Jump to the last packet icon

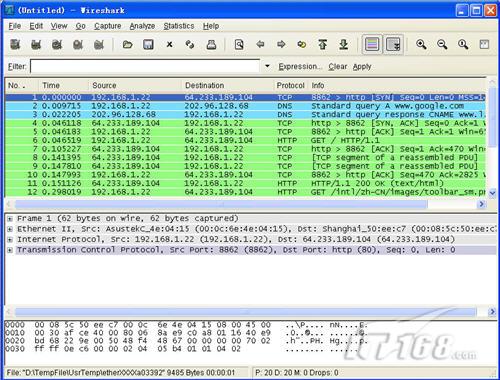click(x=344, y=44)
